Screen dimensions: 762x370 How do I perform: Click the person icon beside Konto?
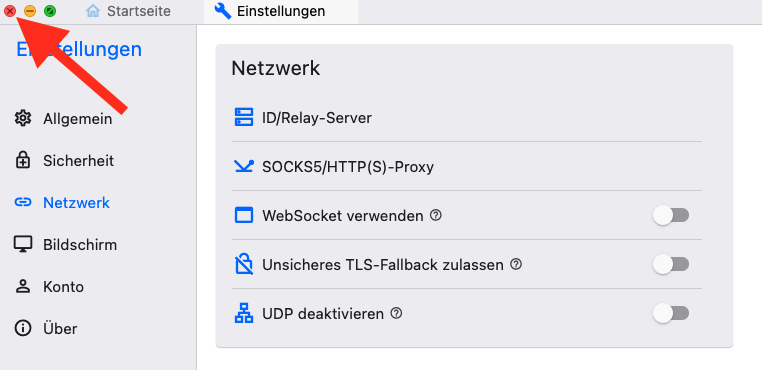pos(23,286)
